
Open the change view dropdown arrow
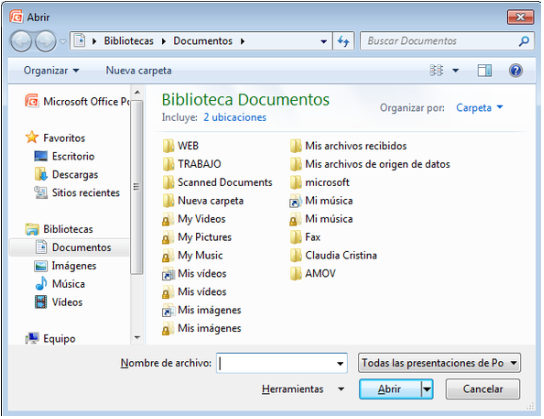coord(456,71)
